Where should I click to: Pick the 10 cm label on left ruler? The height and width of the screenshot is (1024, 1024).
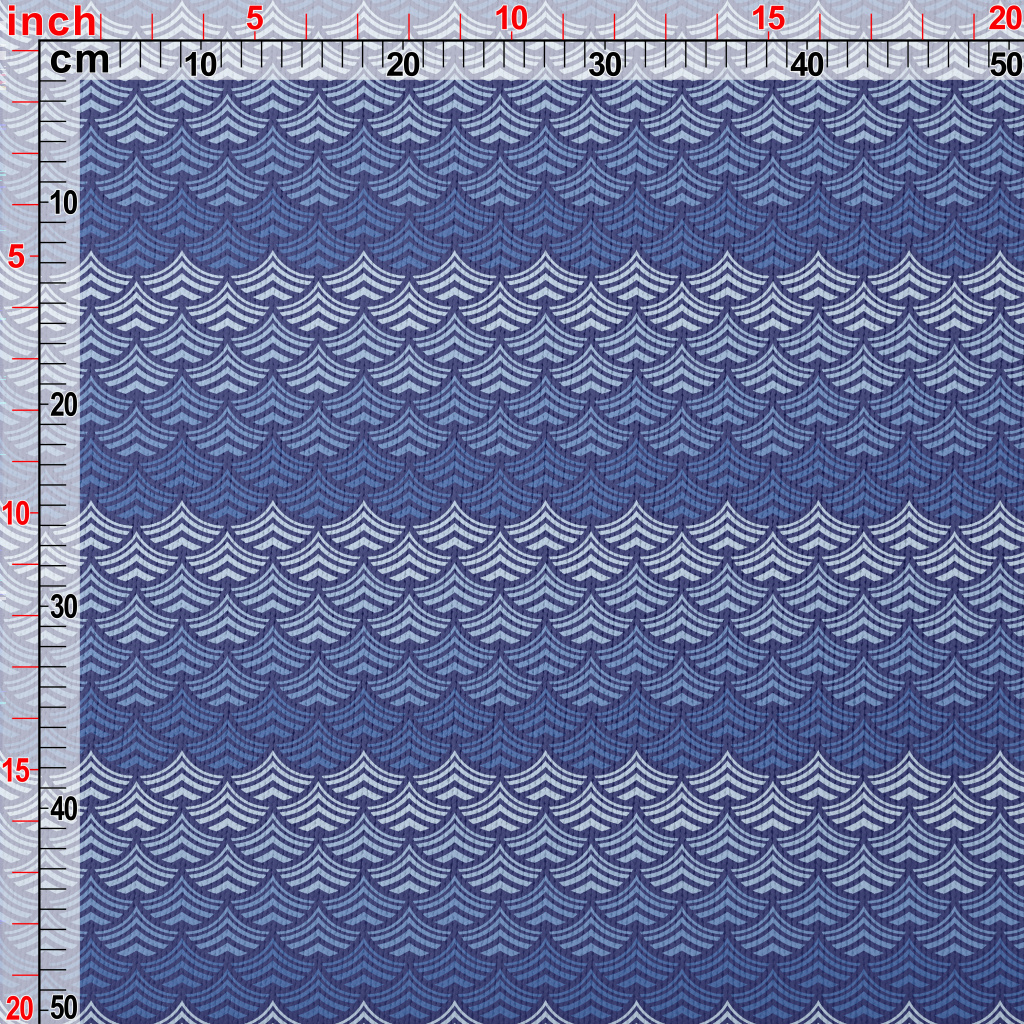(63, 203)
